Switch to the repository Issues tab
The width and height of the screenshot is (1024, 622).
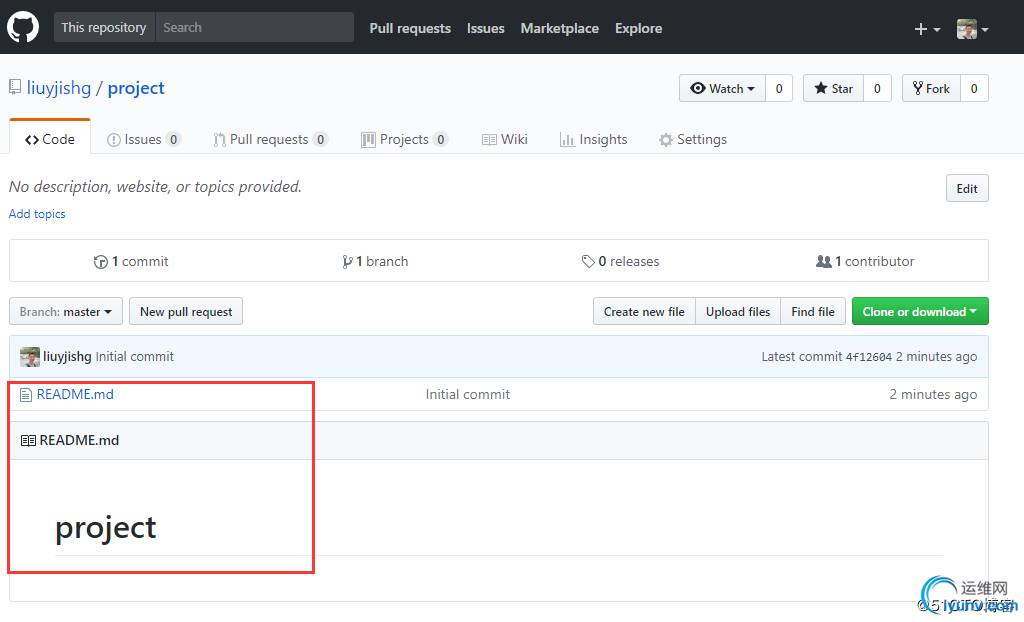click(144, 139)
